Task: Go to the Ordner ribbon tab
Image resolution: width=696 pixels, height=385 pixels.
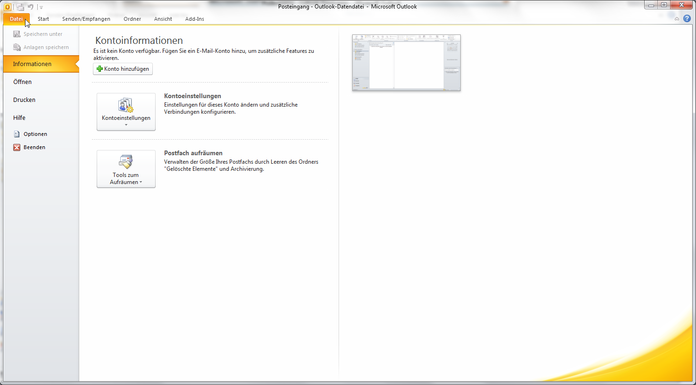Action: coord(132,19)
